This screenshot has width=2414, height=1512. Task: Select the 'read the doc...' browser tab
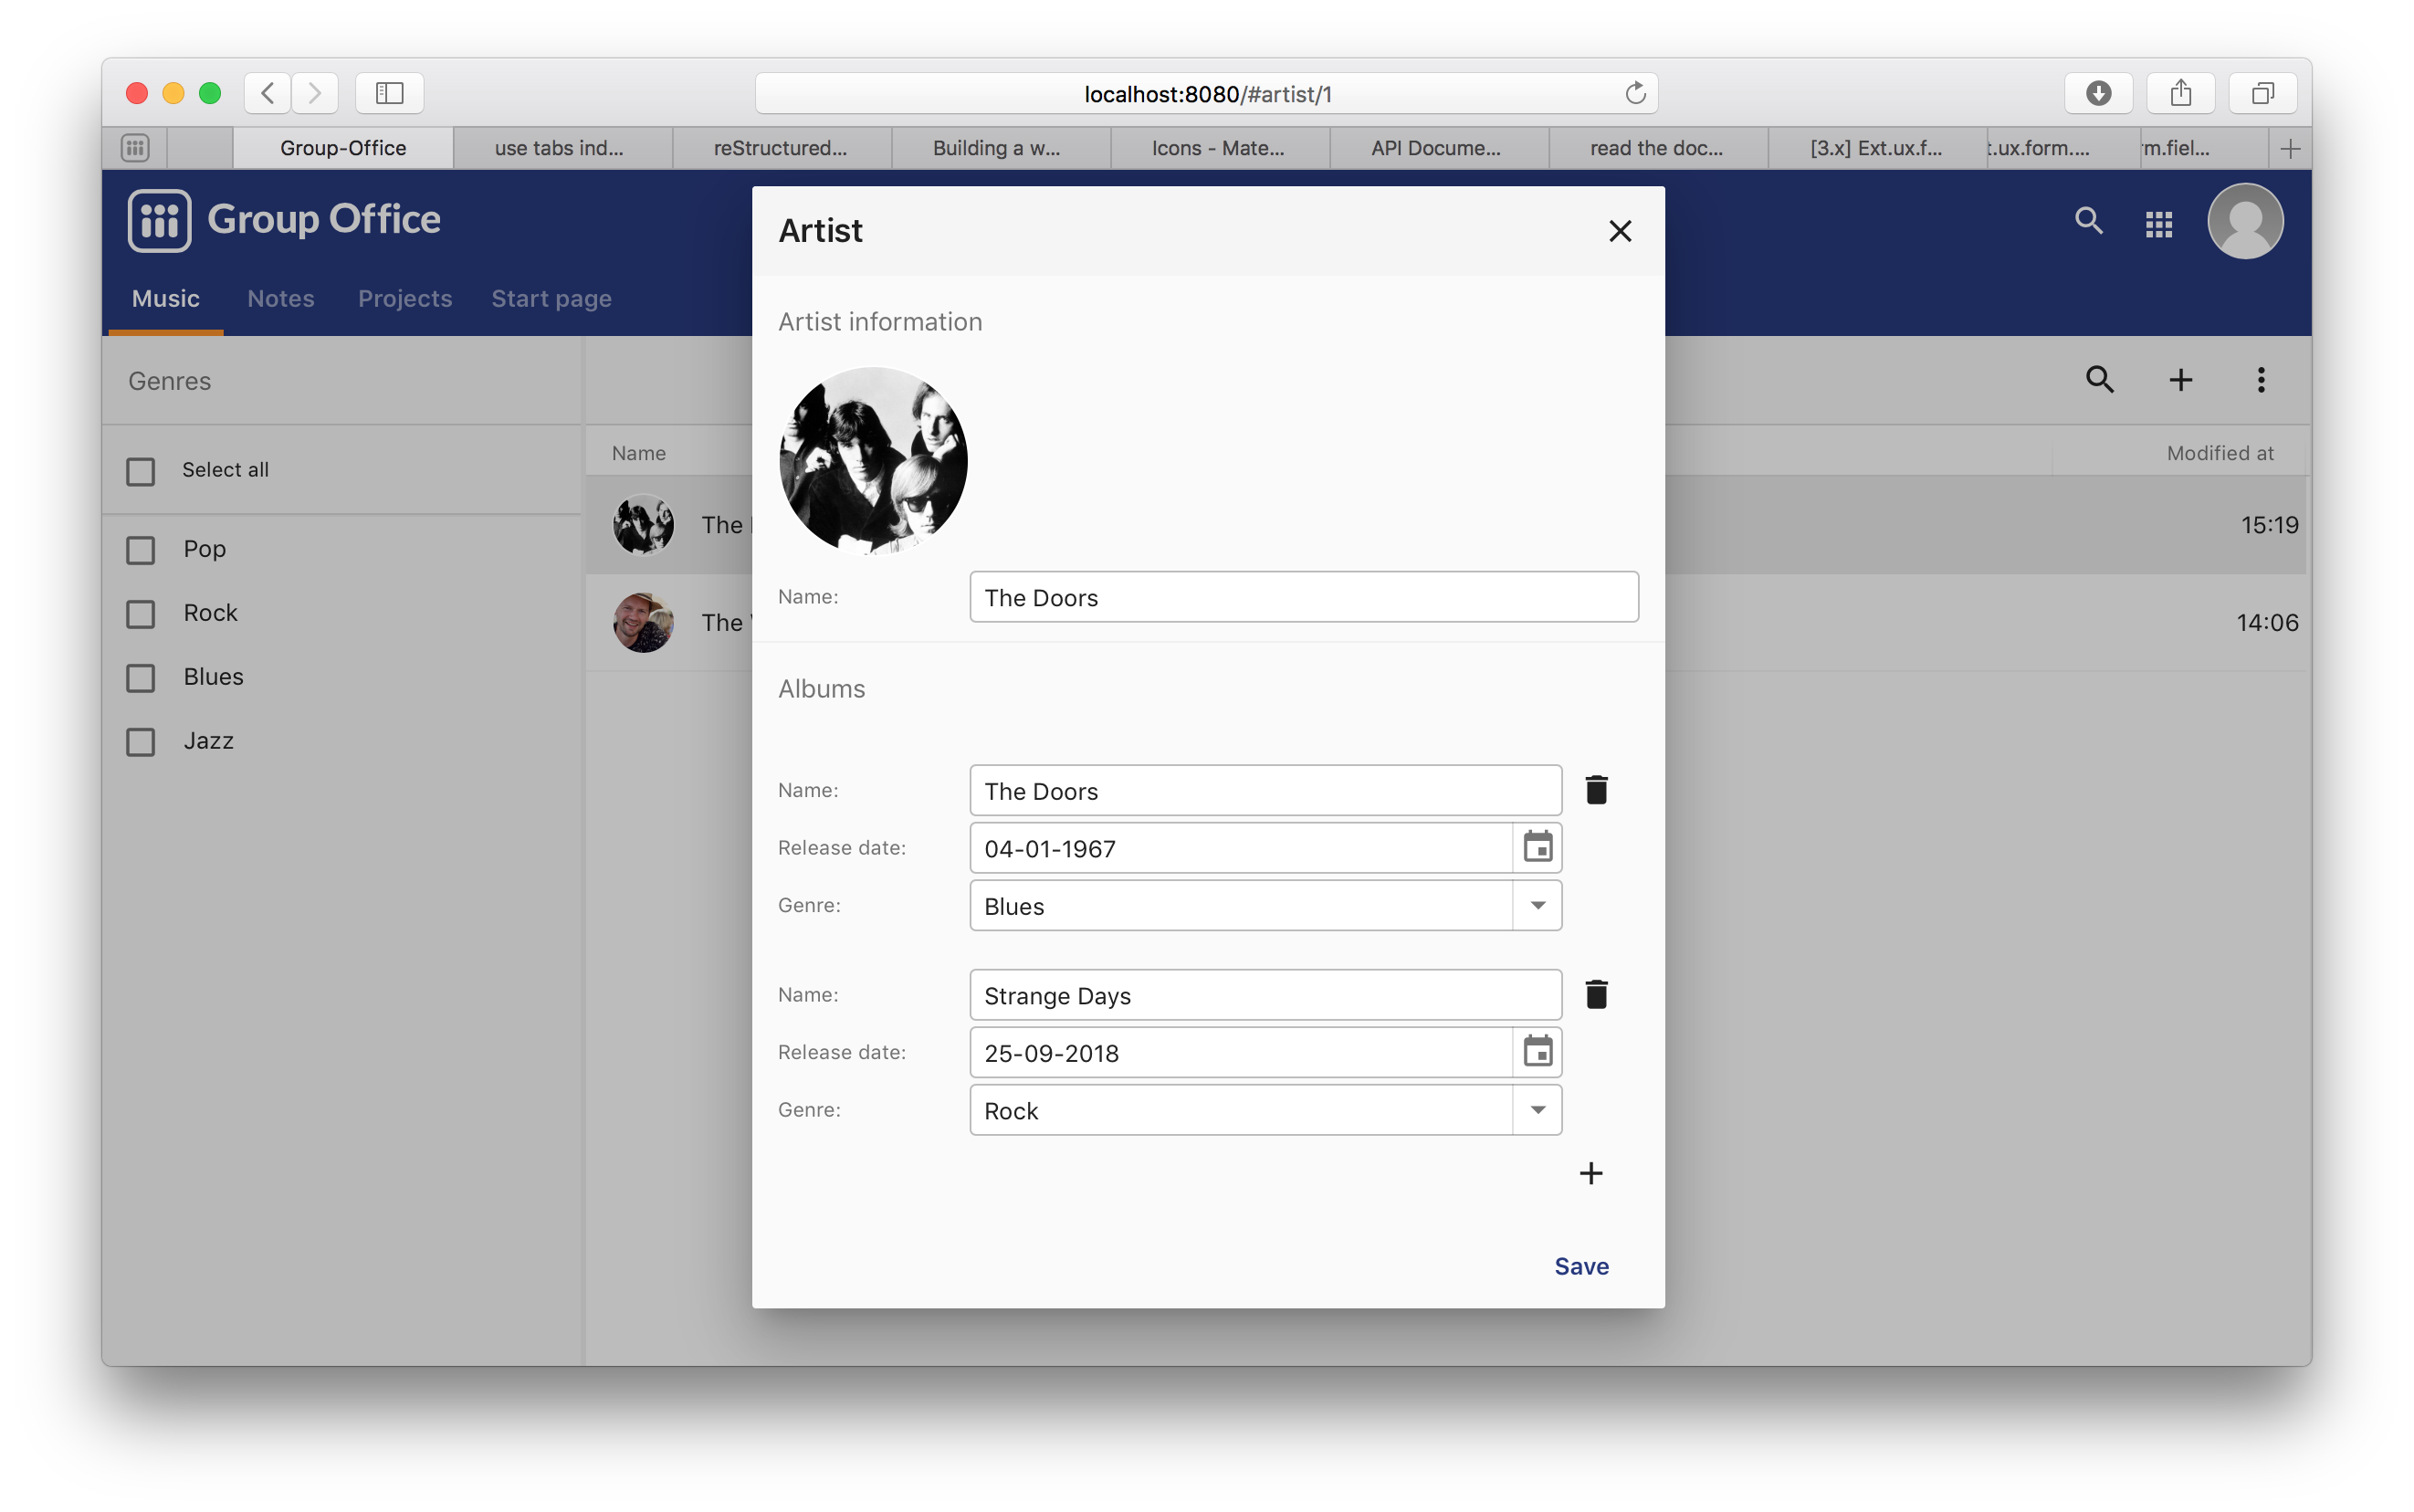pos(1656,148)
